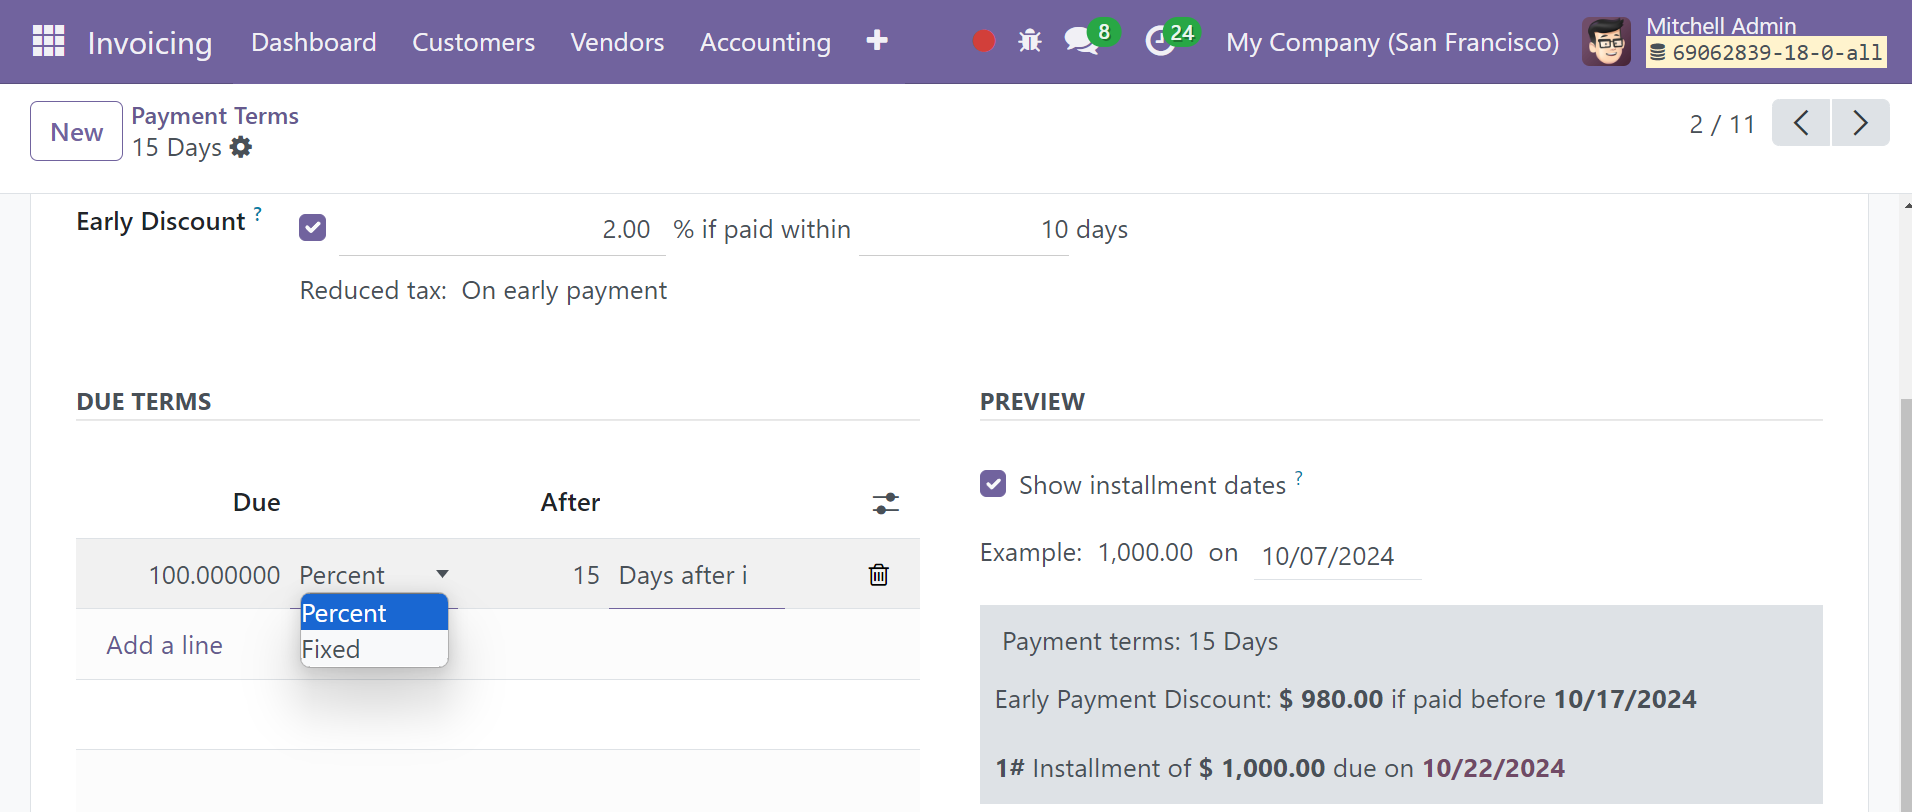Click the database name 69062839-18-0-all badge
The width and height of the screenshot is (1912, 812).
(1766, 53)
